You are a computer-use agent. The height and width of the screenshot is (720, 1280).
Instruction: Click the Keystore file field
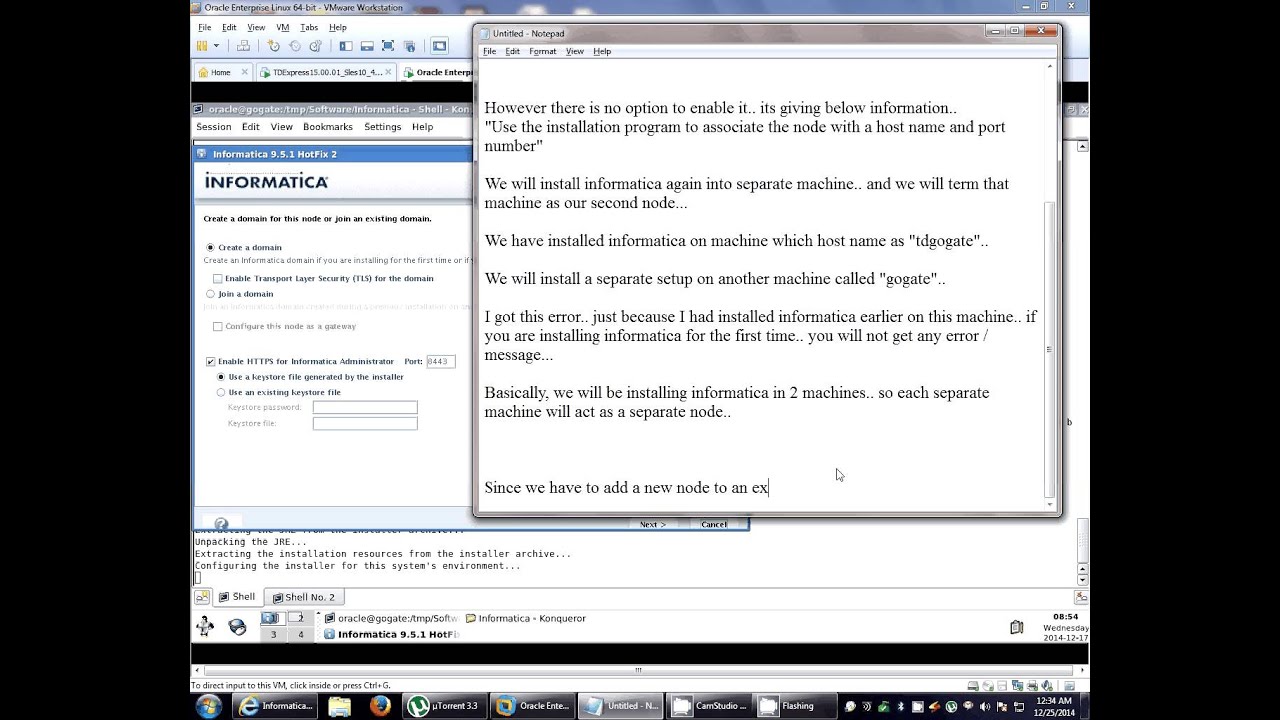[x=365, y=423]
